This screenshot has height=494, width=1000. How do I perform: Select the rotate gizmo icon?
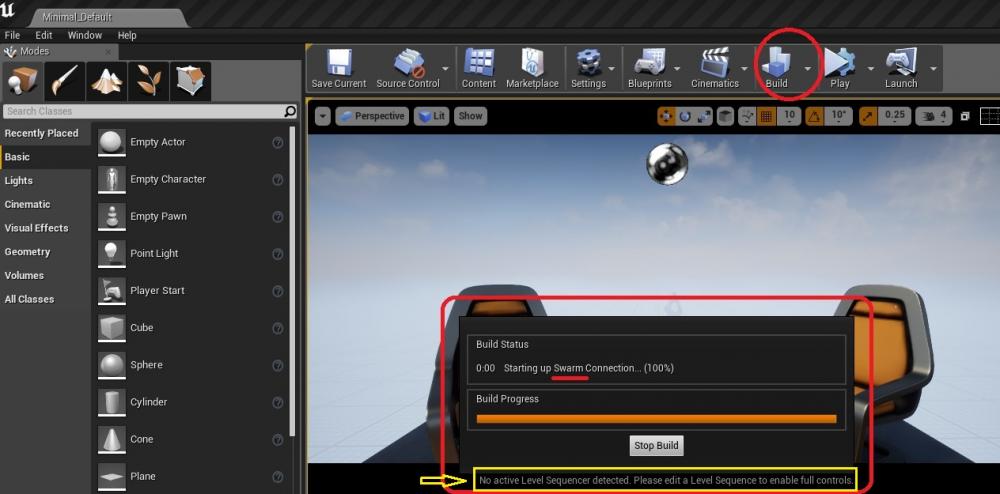[x=685, y=116]
